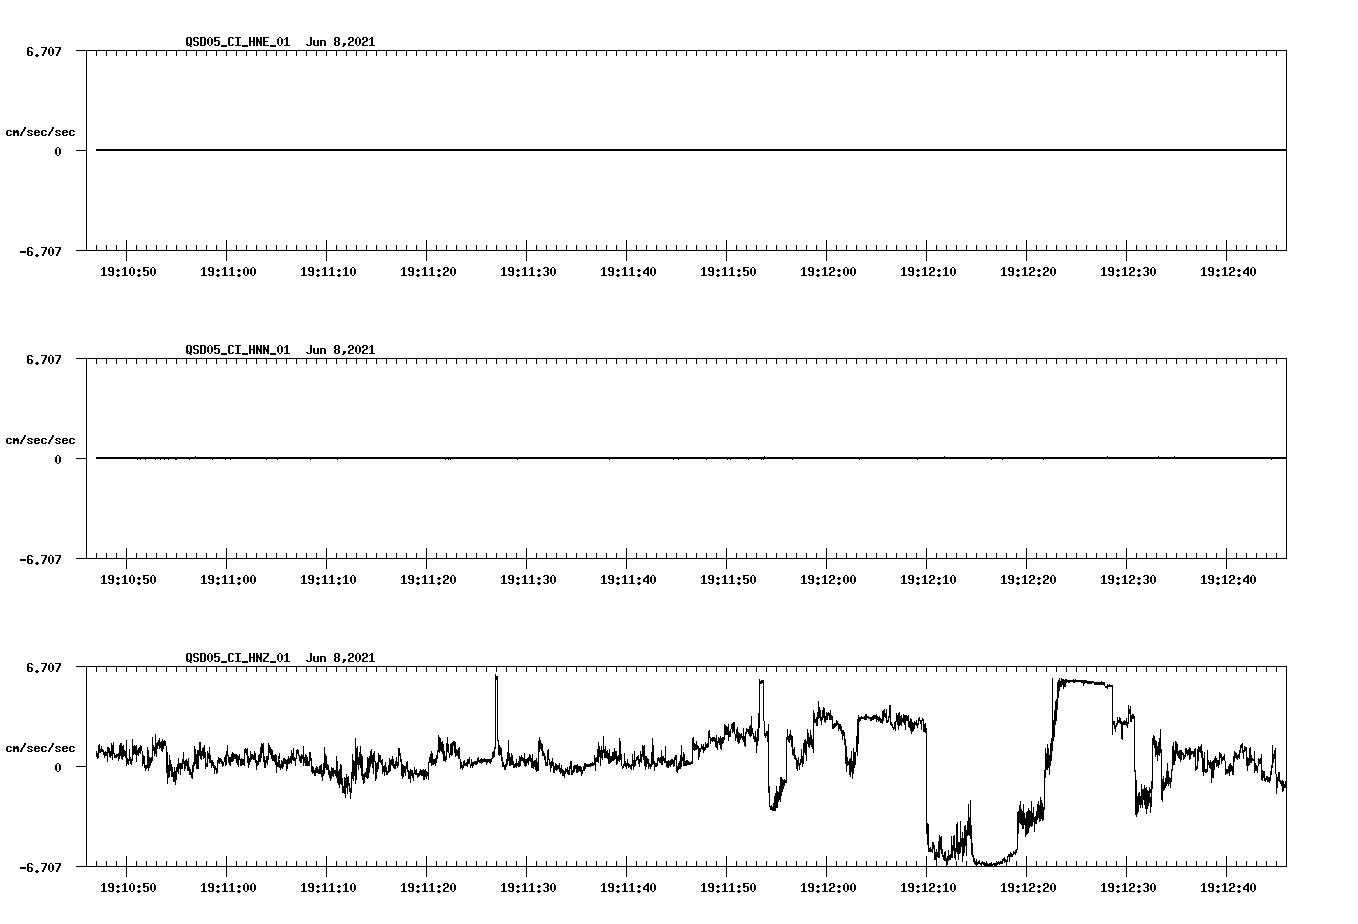Screen dimensions: 1358x924
Task: Click the 0 axis label on HNE chart
Action: point(57,151)
